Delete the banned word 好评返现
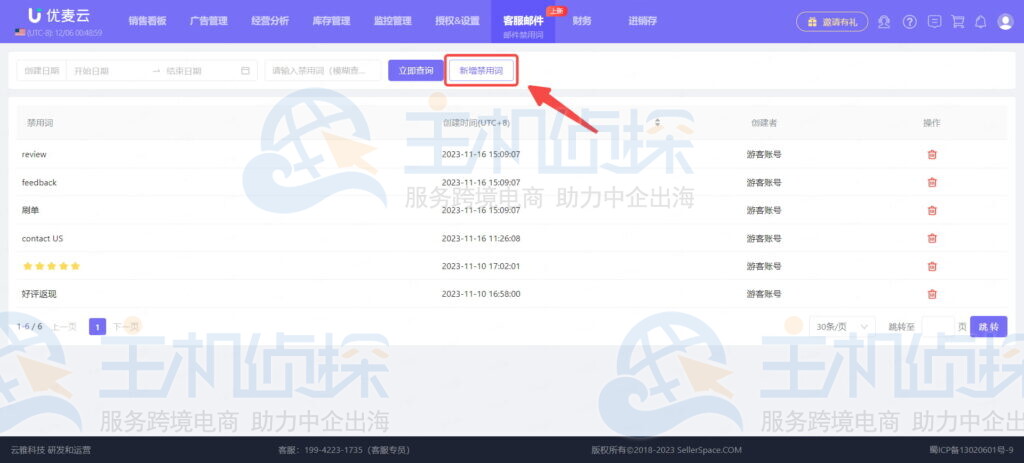This screenshot has width=1024, height=463. click(932, 294)
